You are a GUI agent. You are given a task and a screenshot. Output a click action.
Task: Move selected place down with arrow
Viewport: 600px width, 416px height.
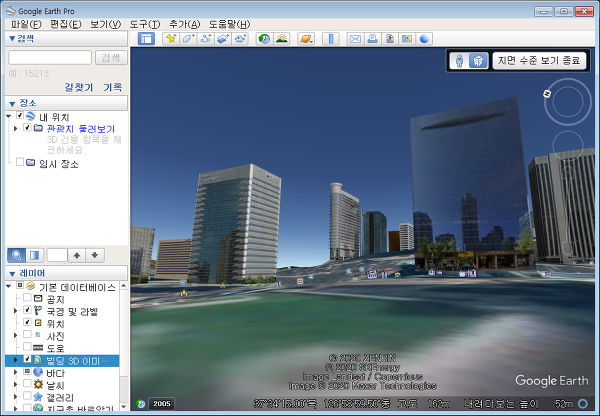95,255
